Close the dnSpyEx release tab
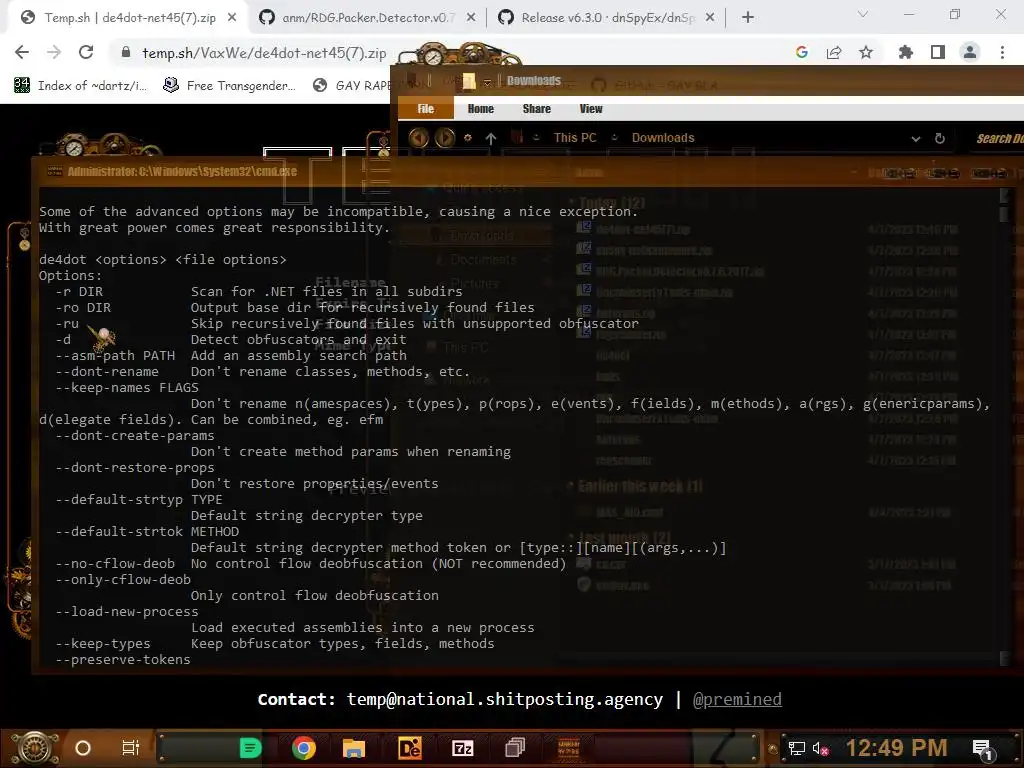The image size is (1024, 768). tap(711, 18)
